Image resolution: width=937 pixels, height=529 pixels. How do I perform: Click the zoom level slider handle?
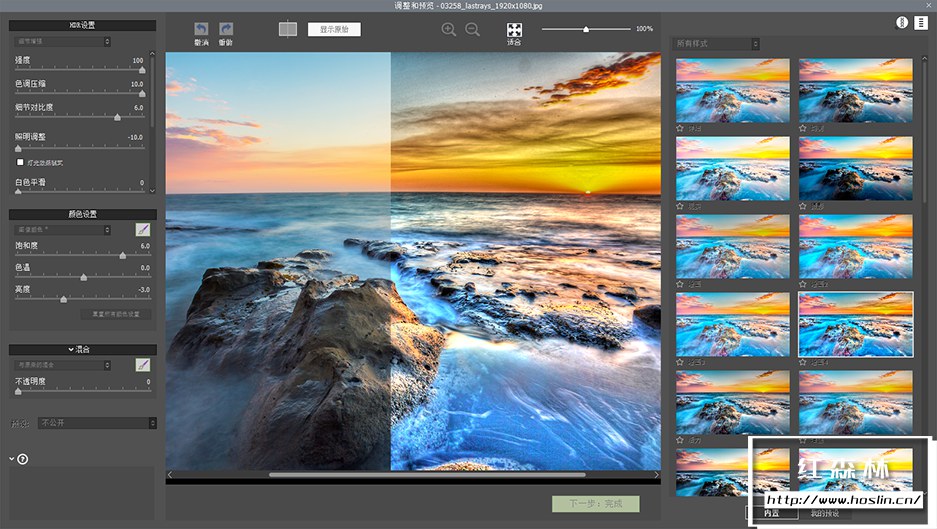(586, 30)
